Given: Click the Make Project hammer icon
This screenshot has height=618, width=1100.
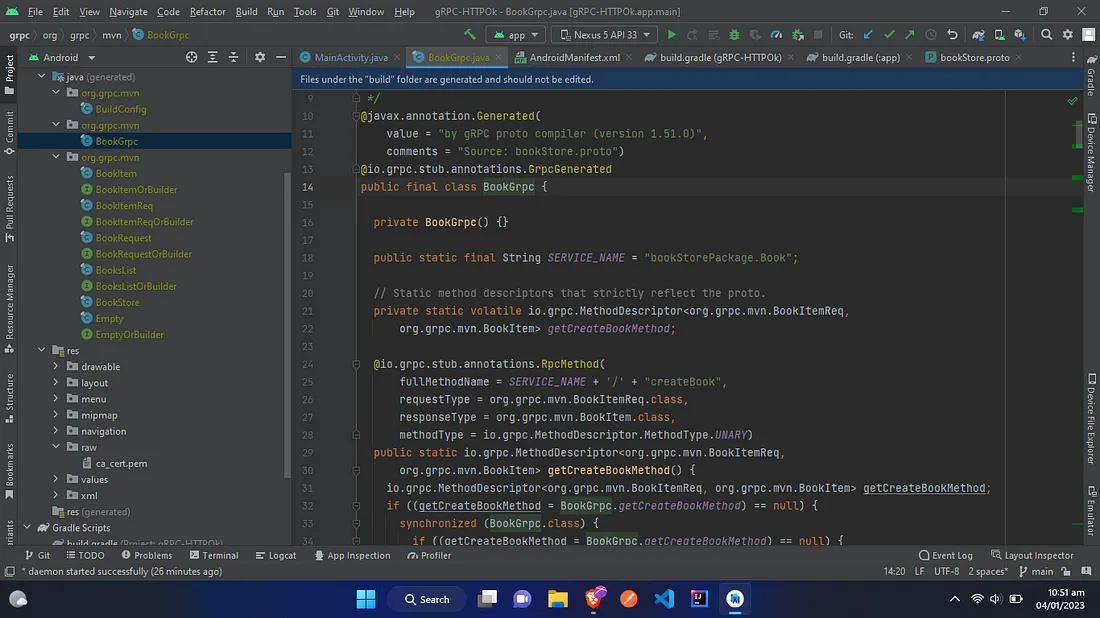Looking at the screenshot, I should coord(469,35).
